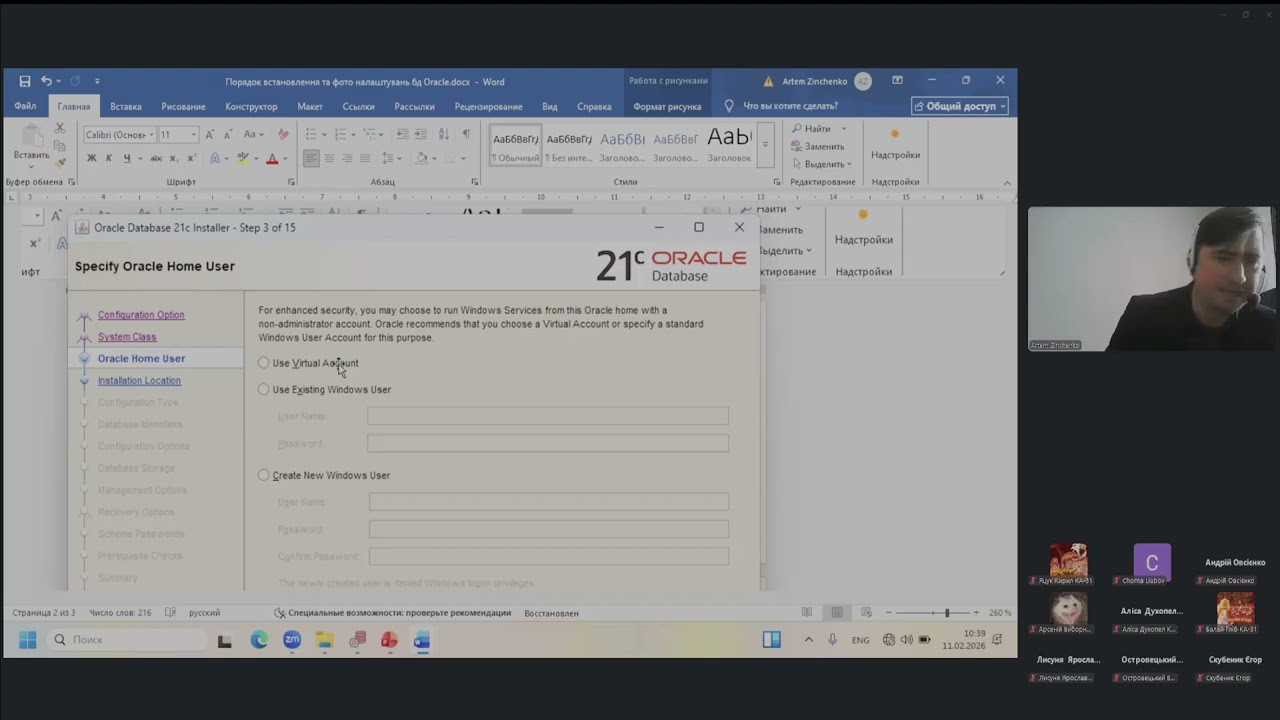This screenshot has width=1280, height=720.
Task: Save the Word document with the floppy icon
Action: click(x=25, y=81)
